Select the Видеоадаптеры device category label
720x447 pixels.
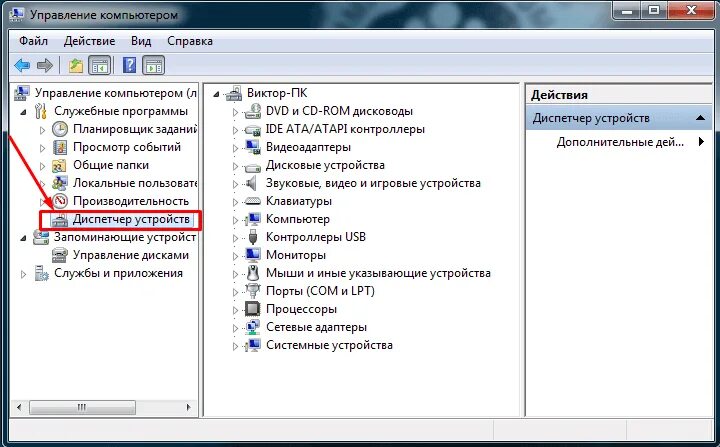(x=308, y=147)
